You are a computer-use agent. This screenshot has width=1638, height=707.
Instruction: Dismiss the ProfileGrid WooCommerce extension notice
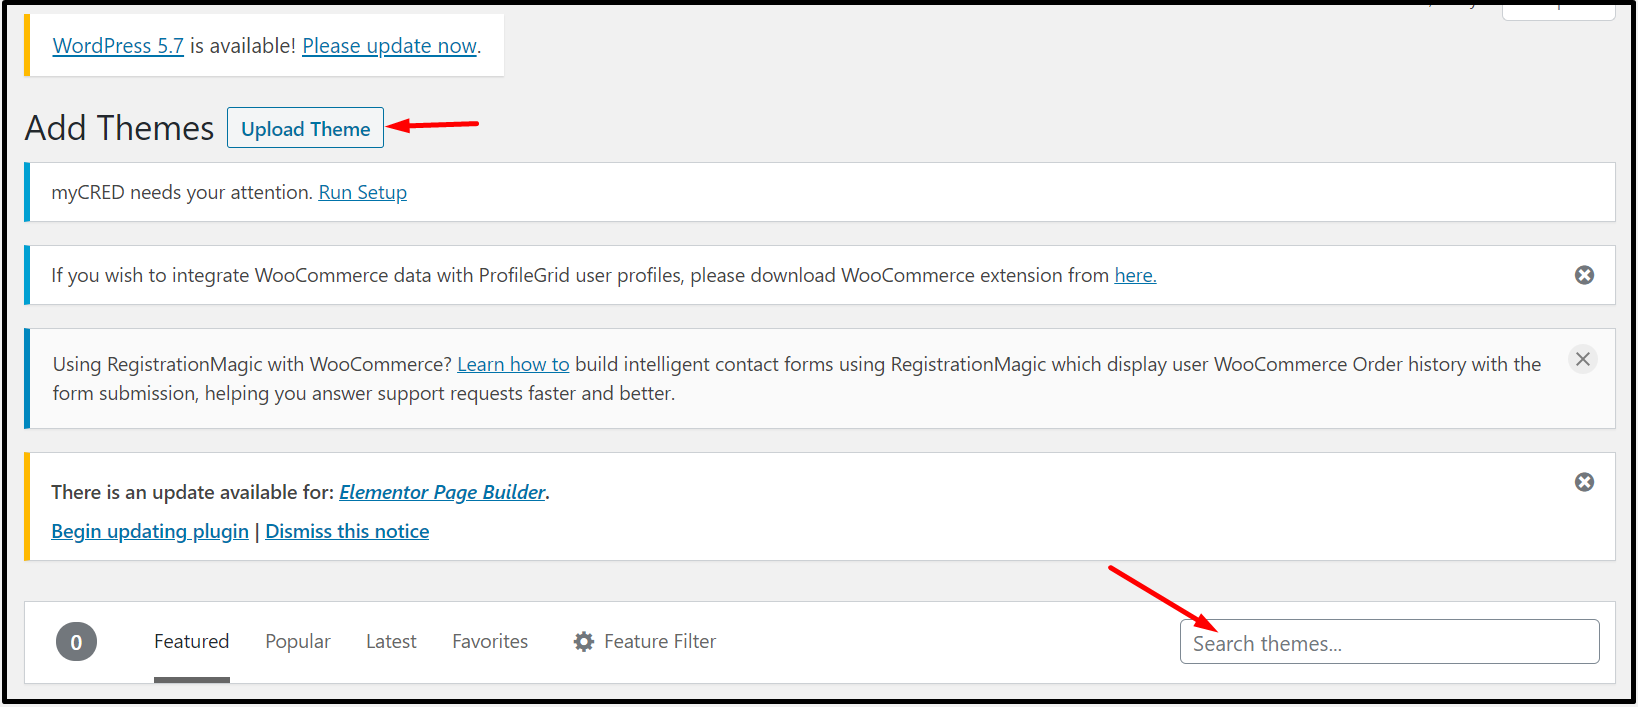point(1584,275)
